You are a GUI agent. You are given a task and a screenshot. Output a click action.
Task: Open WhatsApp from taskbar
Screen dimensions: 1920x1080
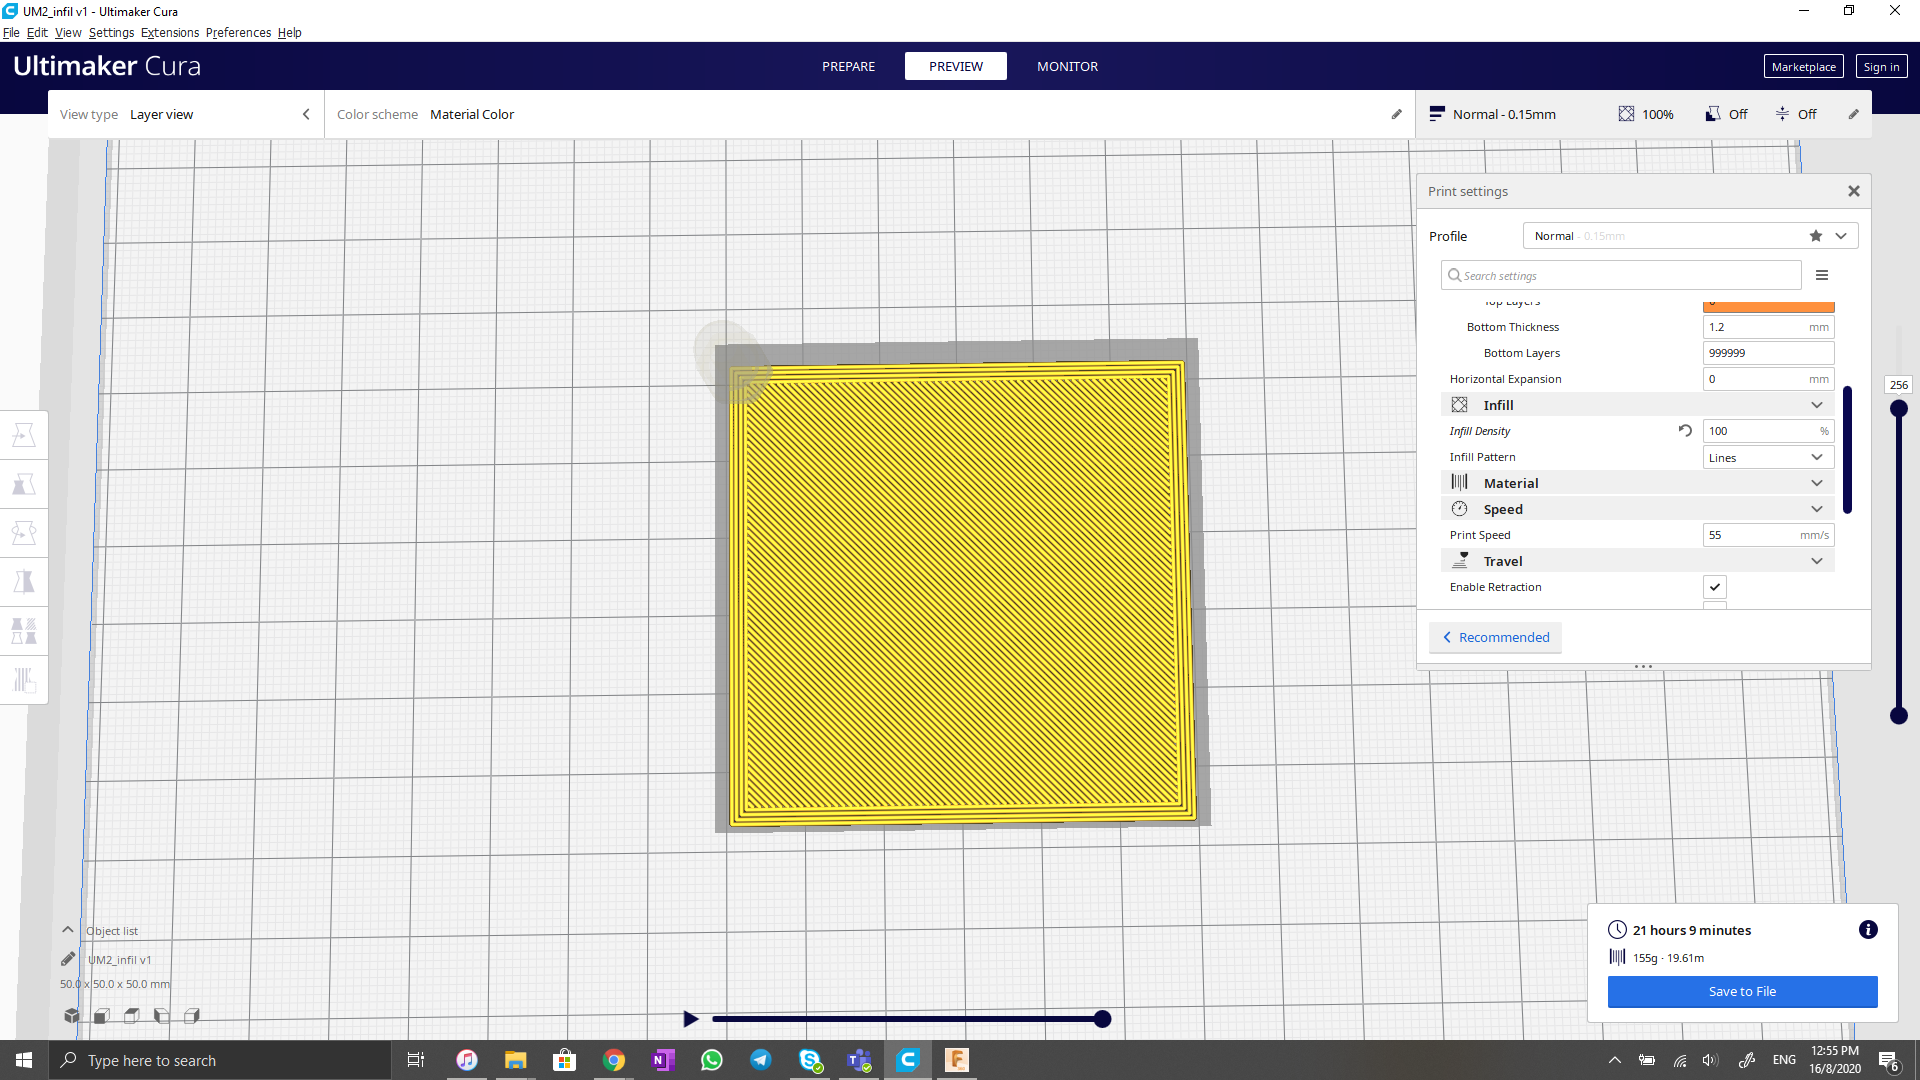pos(712,1060)
